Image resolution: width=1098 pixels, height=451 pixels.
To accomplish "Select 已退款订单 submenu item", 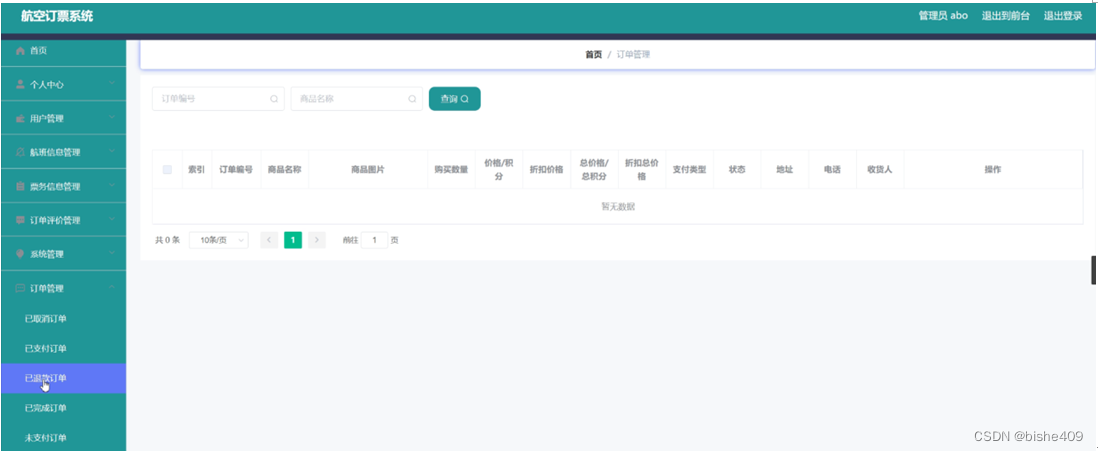I will click(63, 378).
